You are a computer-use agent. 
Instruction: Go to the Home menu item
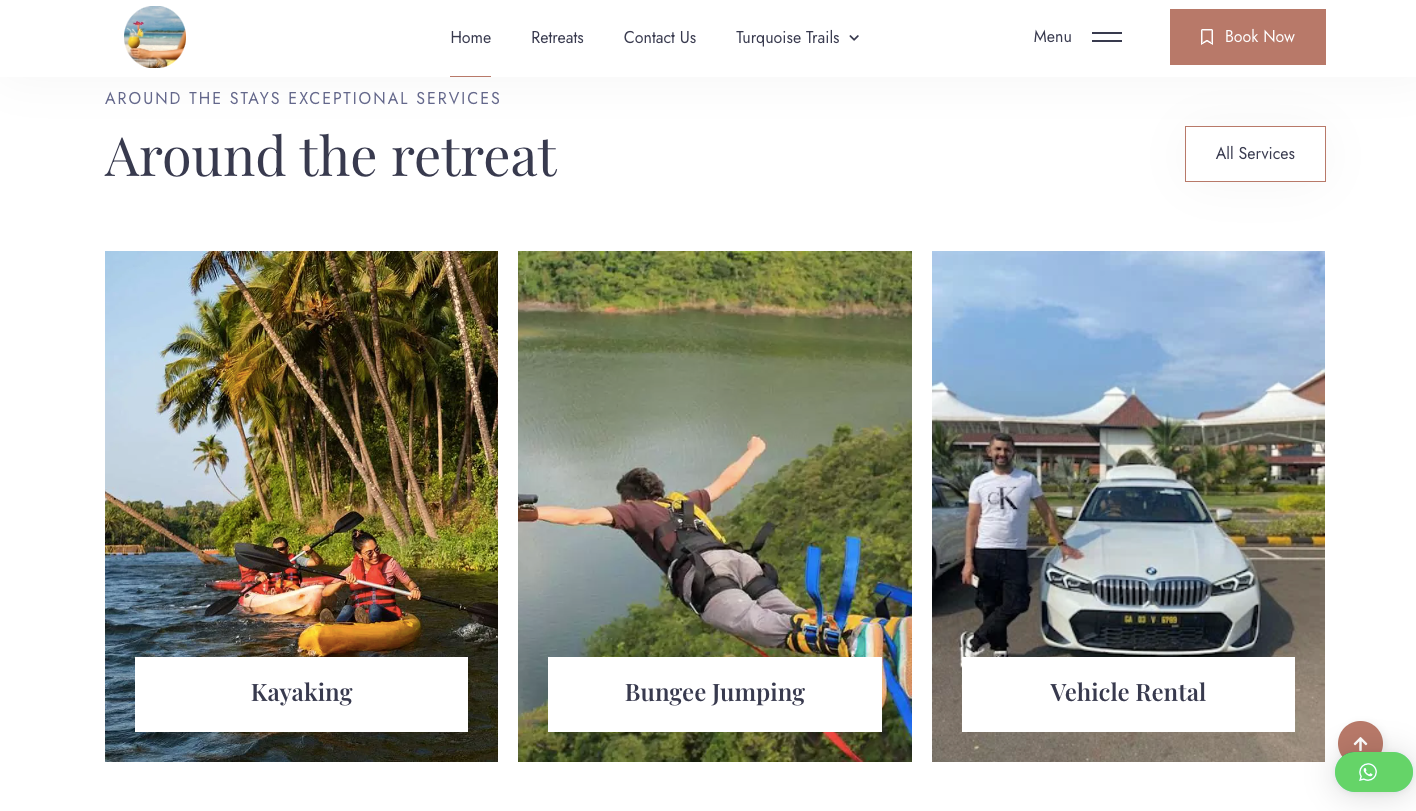(x=470, y=38)
